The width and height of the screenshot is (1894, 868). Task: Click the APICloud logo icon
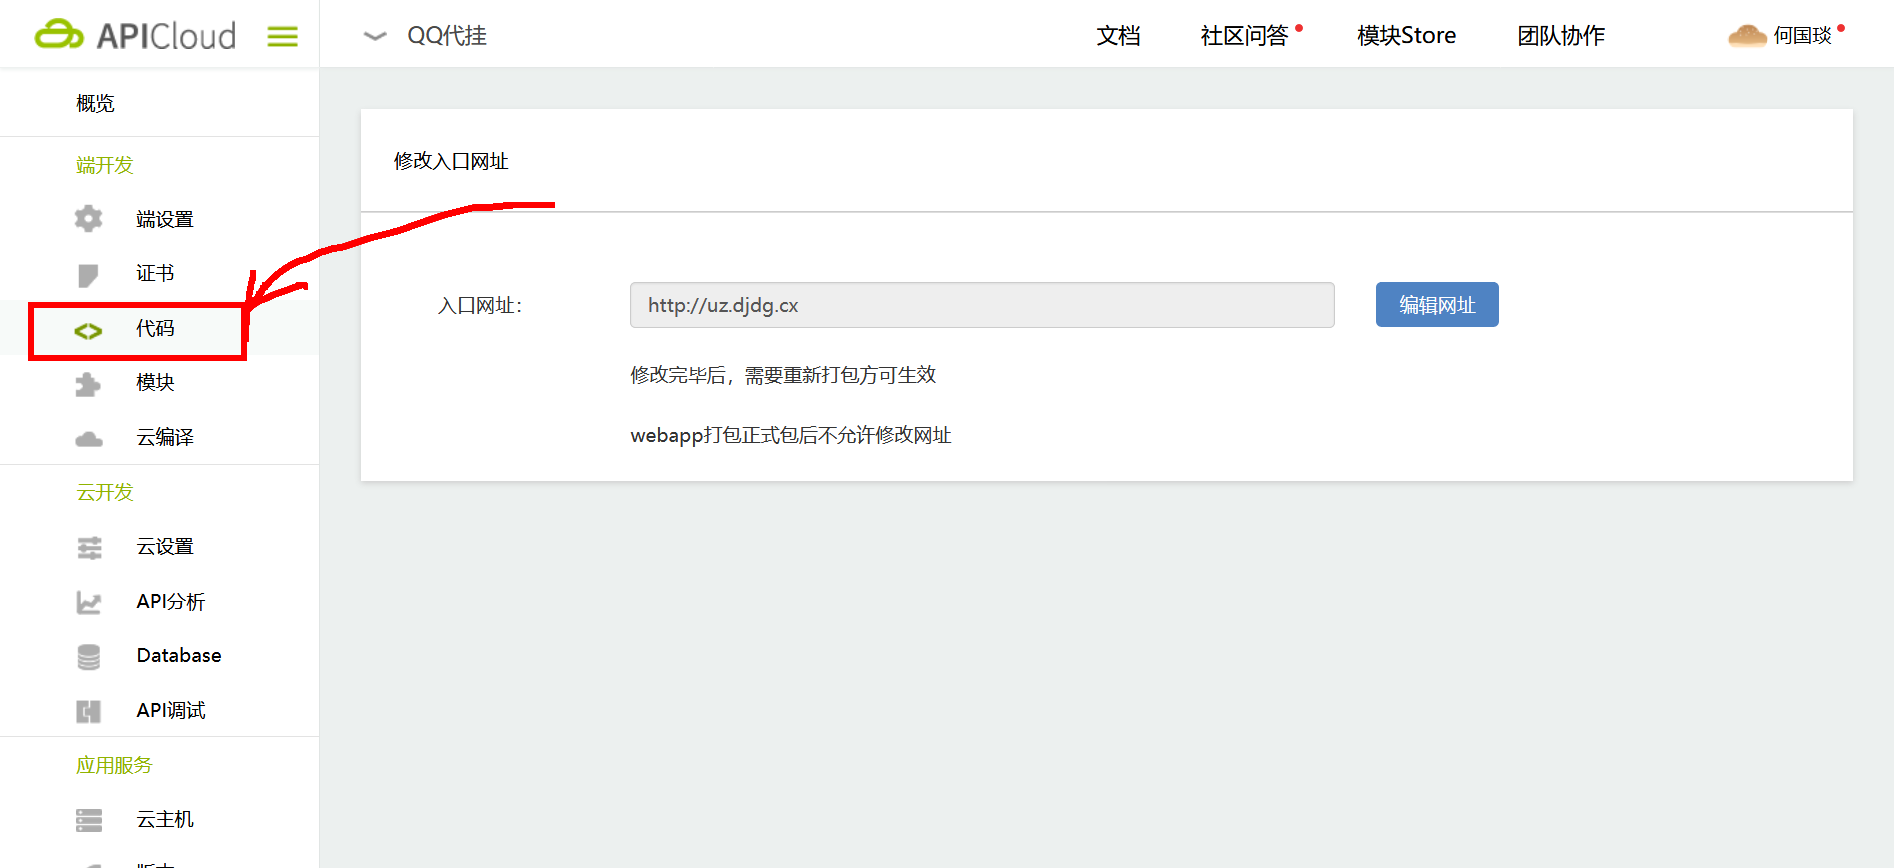pyautogui.click(x=59, y=35)
